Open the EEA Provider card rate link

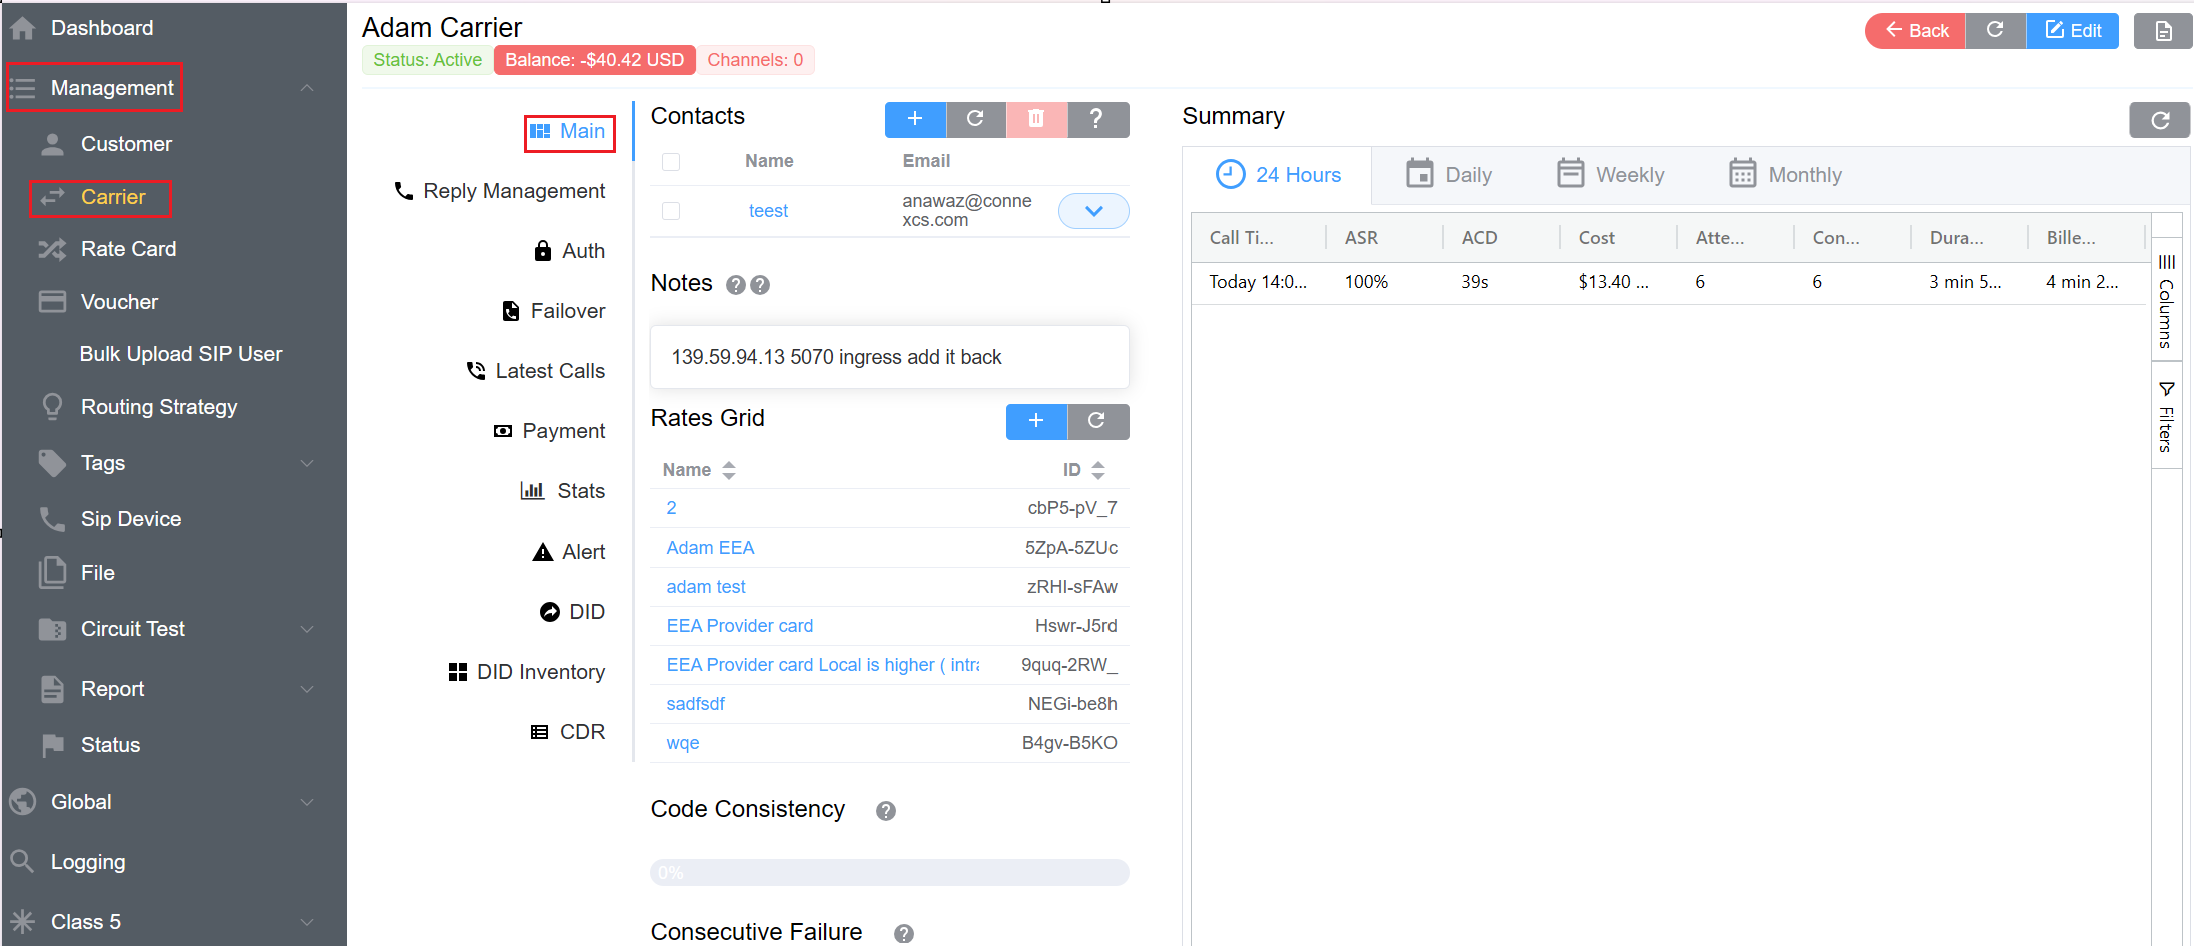739,626
